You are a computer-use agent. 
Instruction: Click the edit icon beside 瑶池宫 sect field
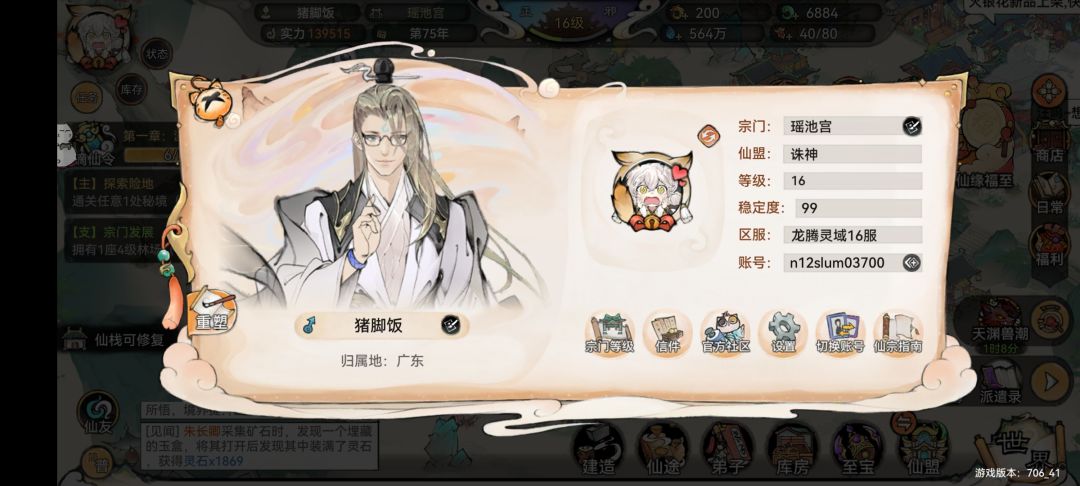pyautogui.click(x=912, y=126)
